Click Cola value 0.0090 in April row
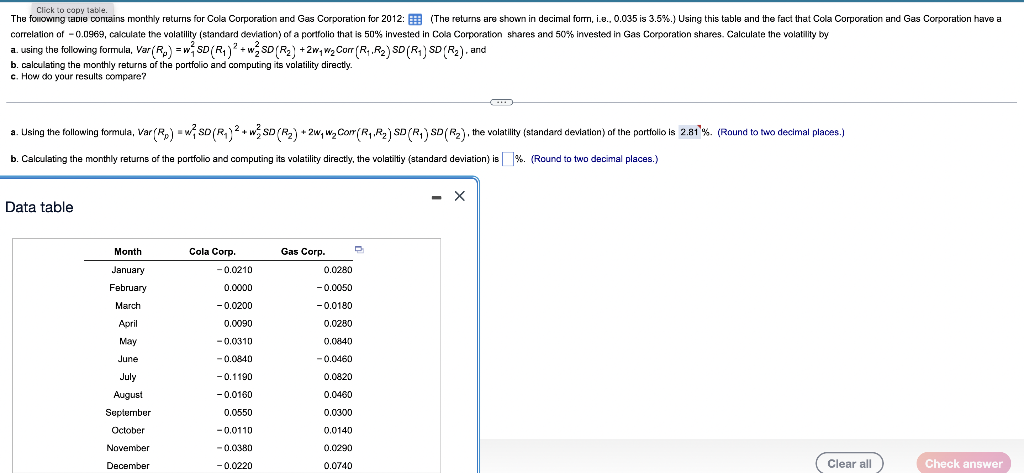This screenshot has height=473, width=1024. point(238,323)
